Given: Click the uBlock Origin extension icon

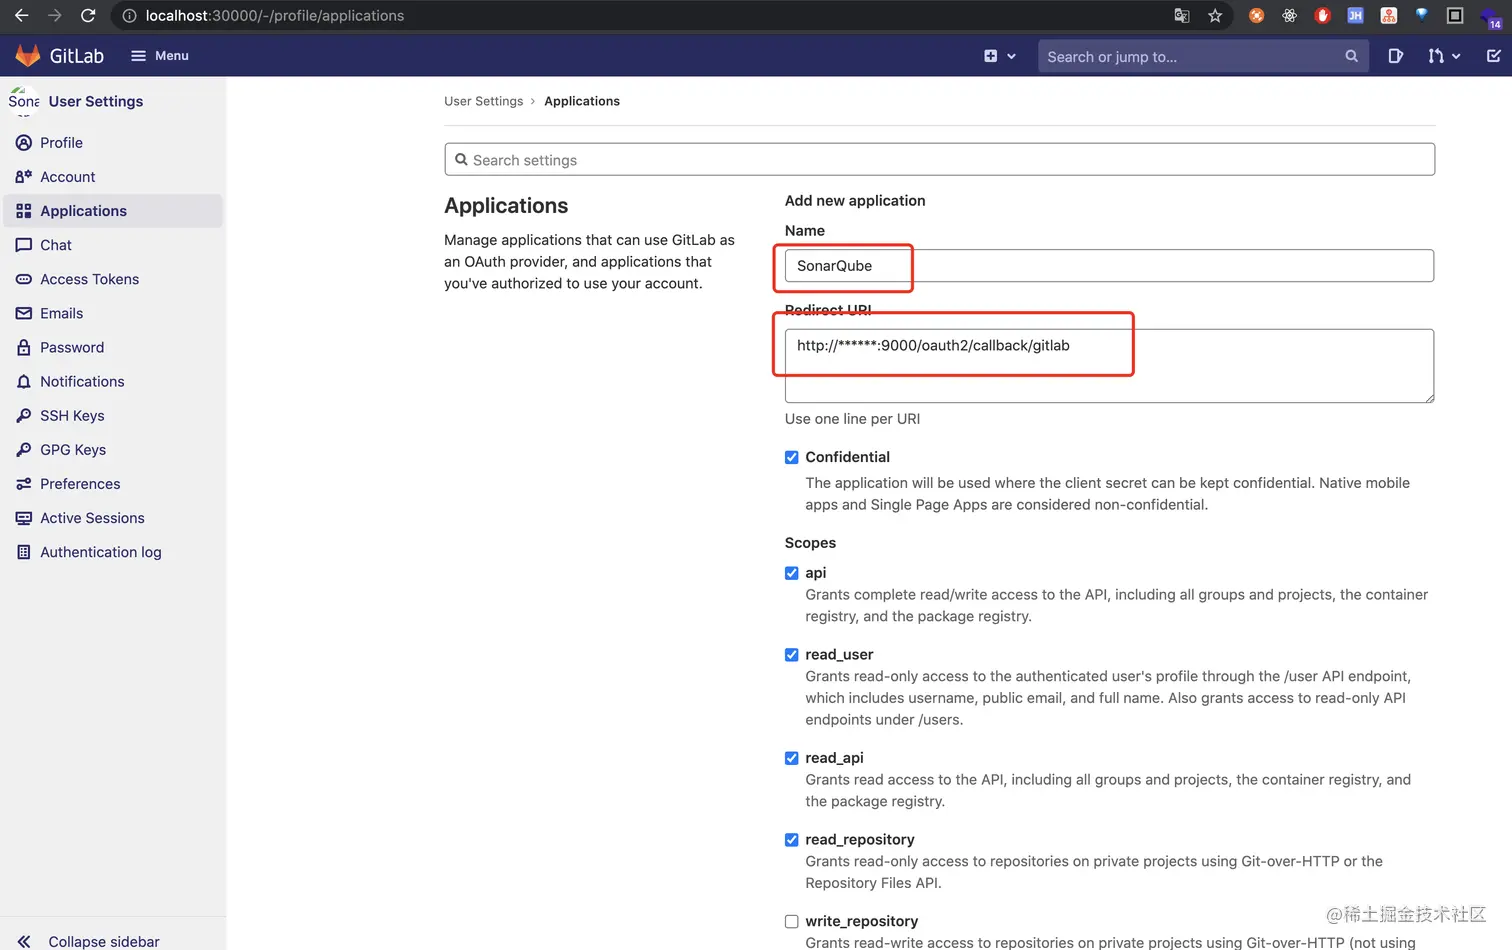Looking at the screenshot, I should [x=1322, y=15].
